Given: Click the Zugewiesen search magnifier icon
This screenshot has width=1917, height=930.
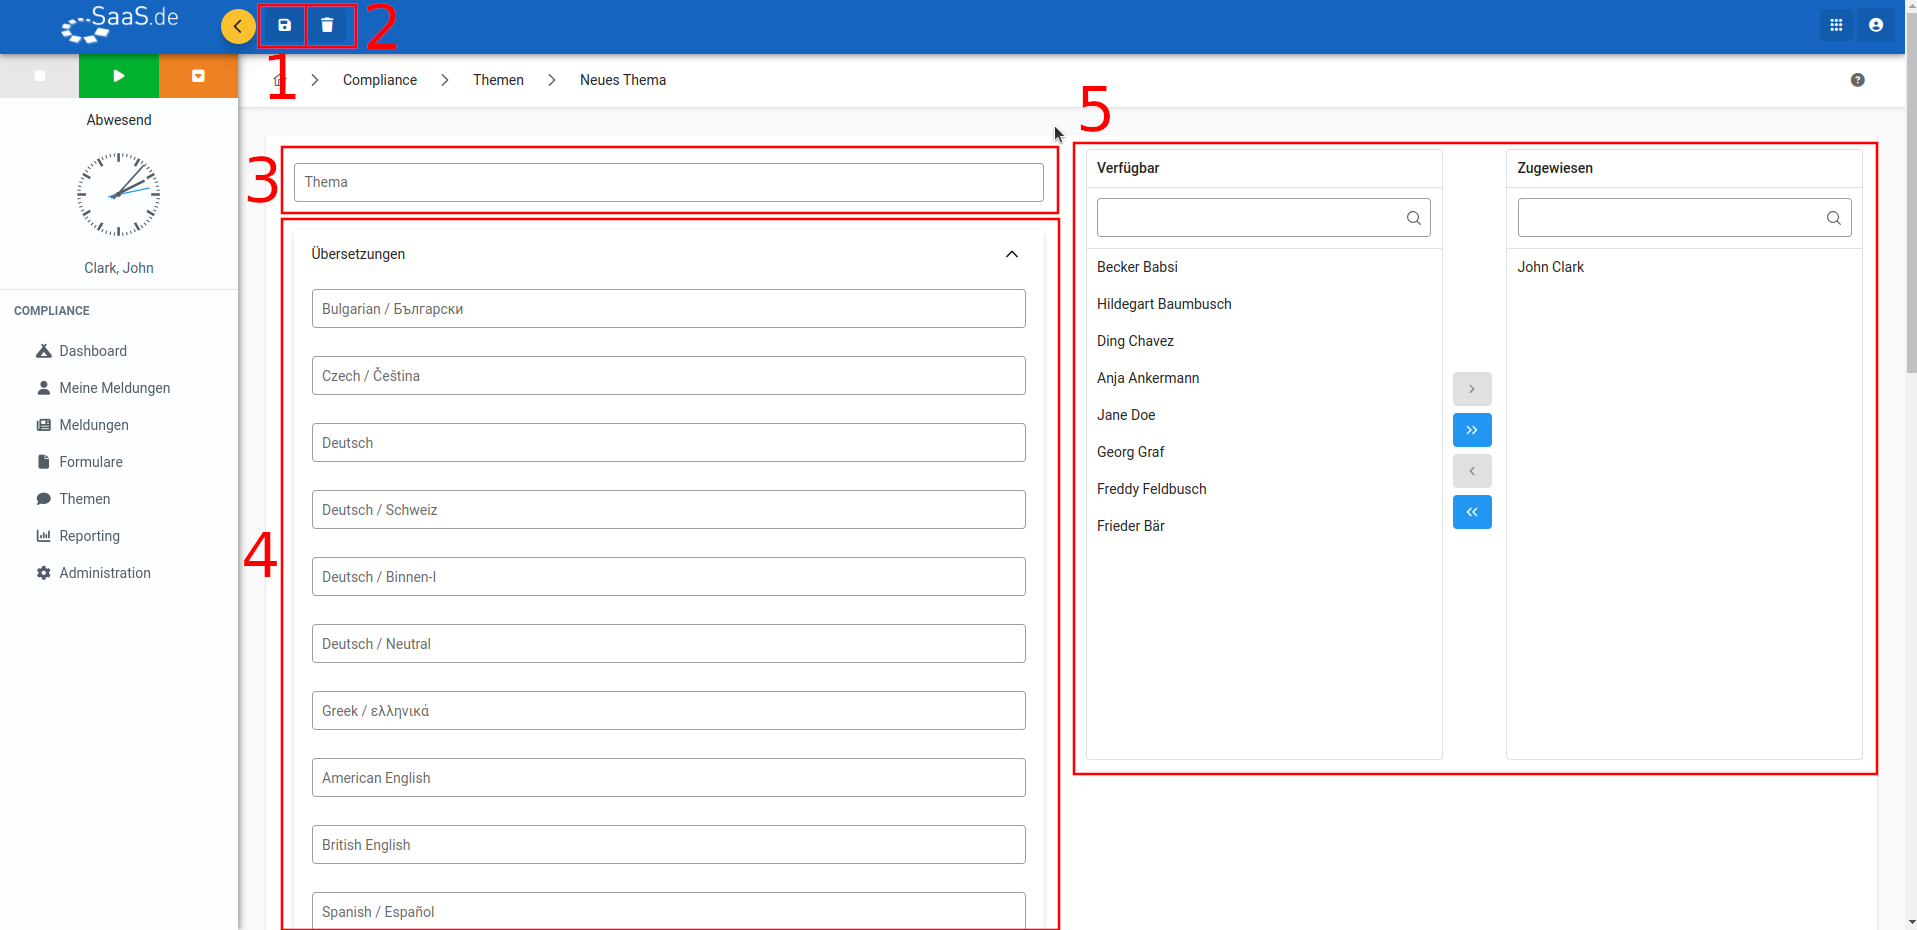Looking at the screenshot, I should click(x=1834, y=218).
